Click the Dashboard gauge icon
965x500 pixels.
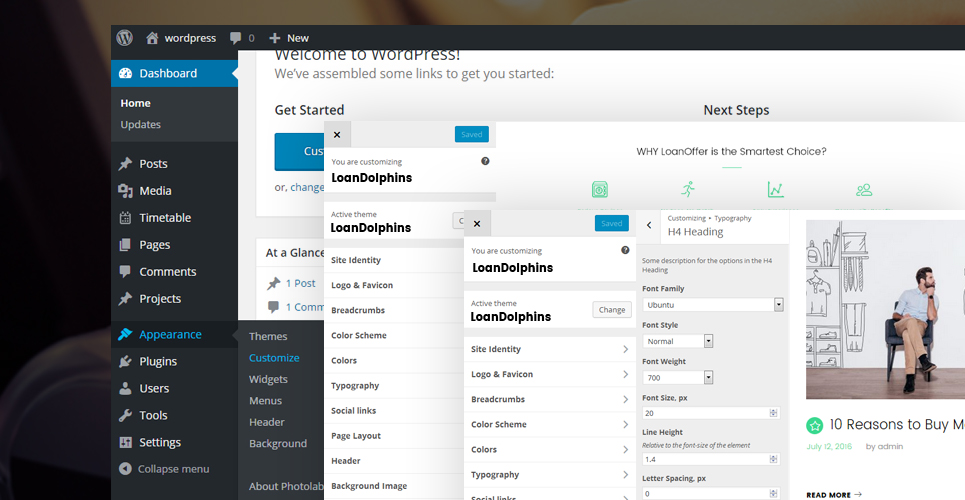click(126, 73)
